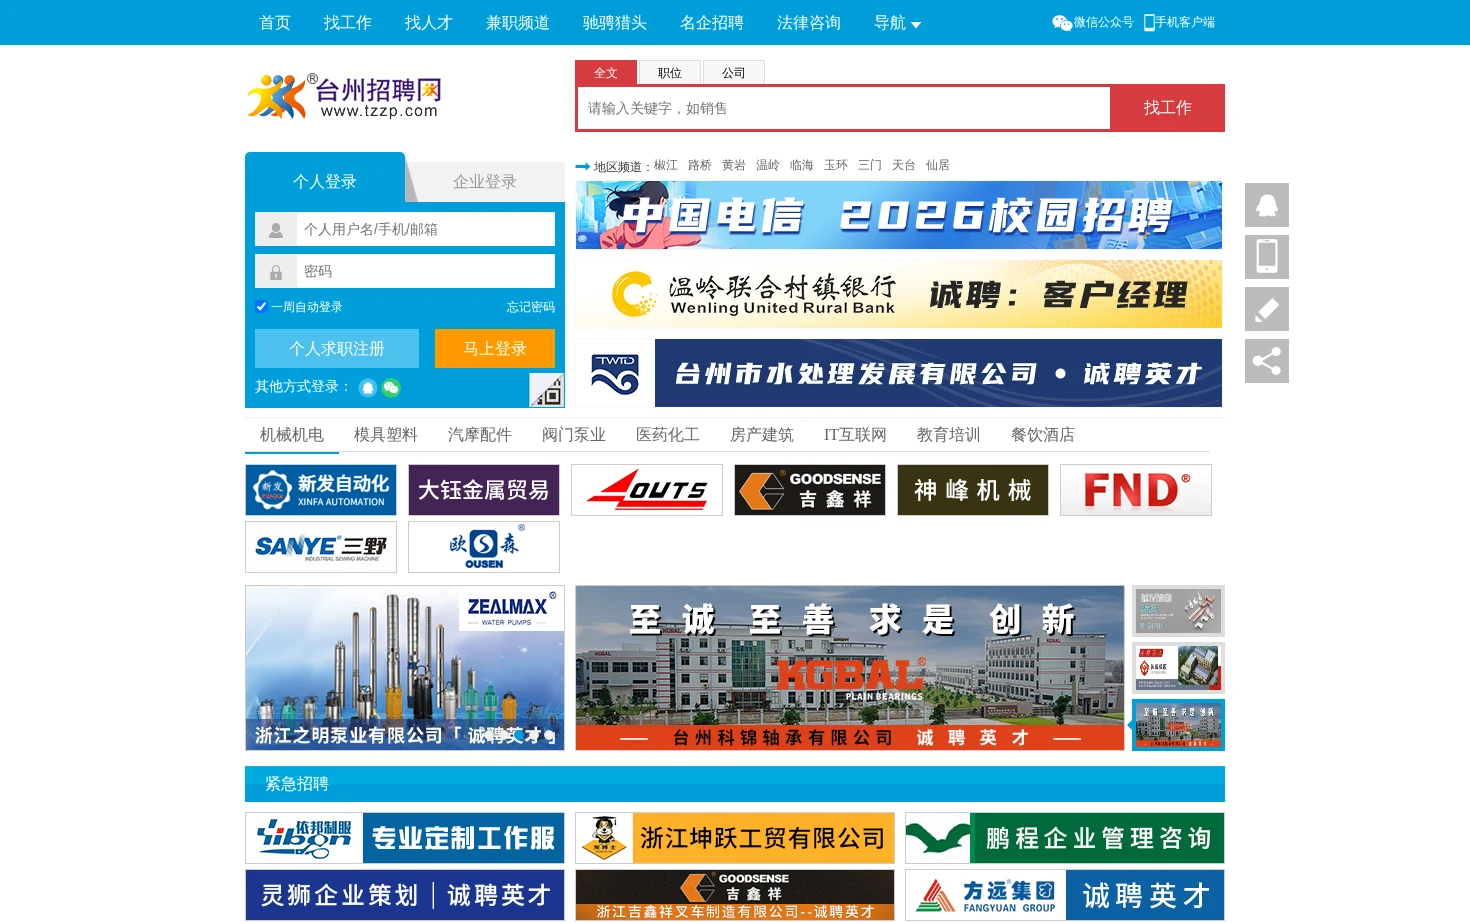The width and height of the screenshot is (1470, 923).
Task: Go to 首页 in the top navigation
Action: (275, 23)
